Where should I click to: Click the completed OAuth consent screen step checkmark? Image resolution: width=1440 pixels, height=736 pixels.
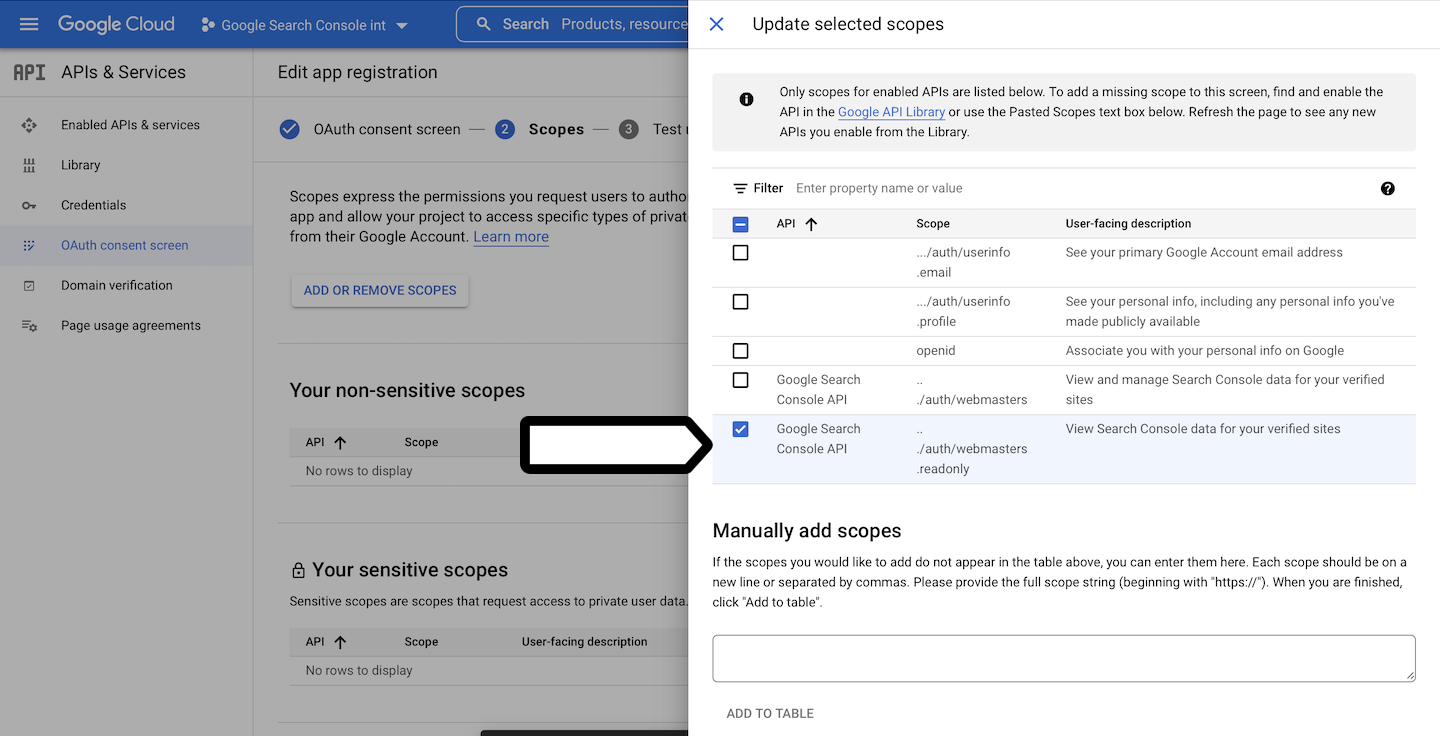pyautogui.click(x=290, y=129)
